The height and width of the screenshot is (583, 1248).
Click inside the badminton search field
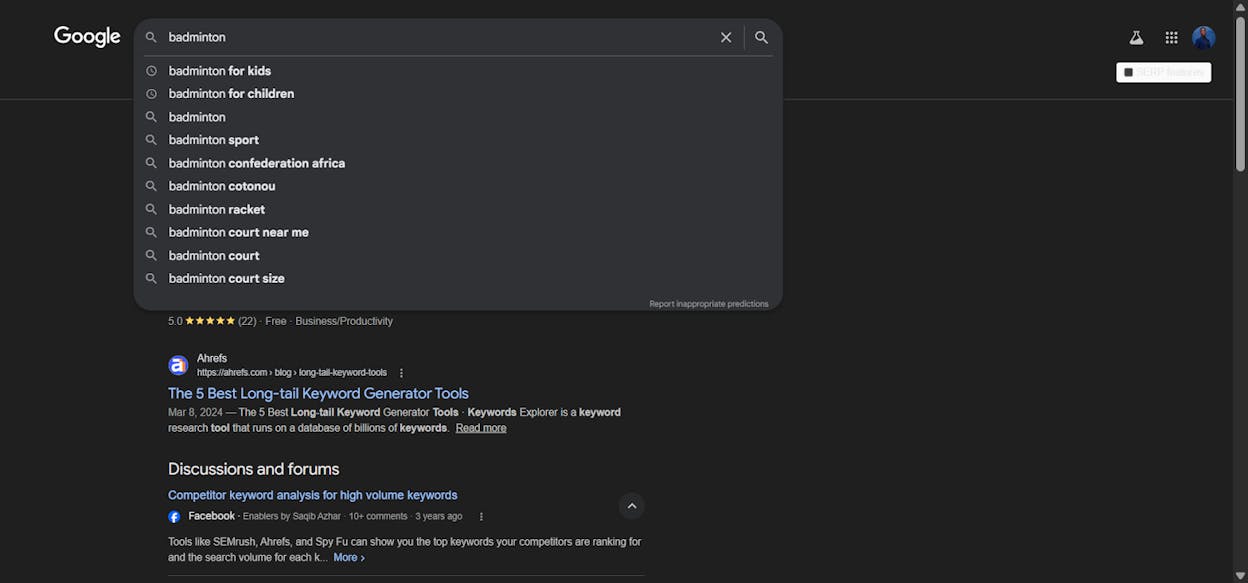pyautogui.click(x=435, y=37)
